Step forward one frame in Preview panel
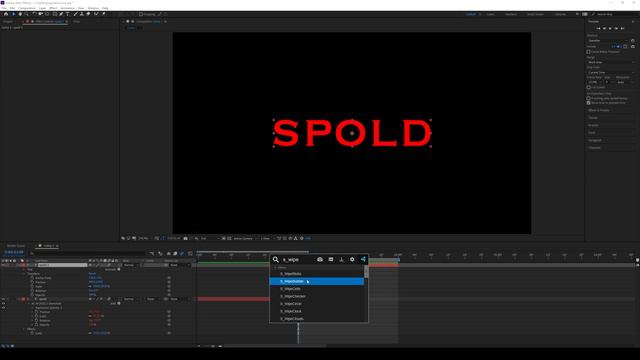The height and width of the screenshot is (360, 640). point(616,29)
